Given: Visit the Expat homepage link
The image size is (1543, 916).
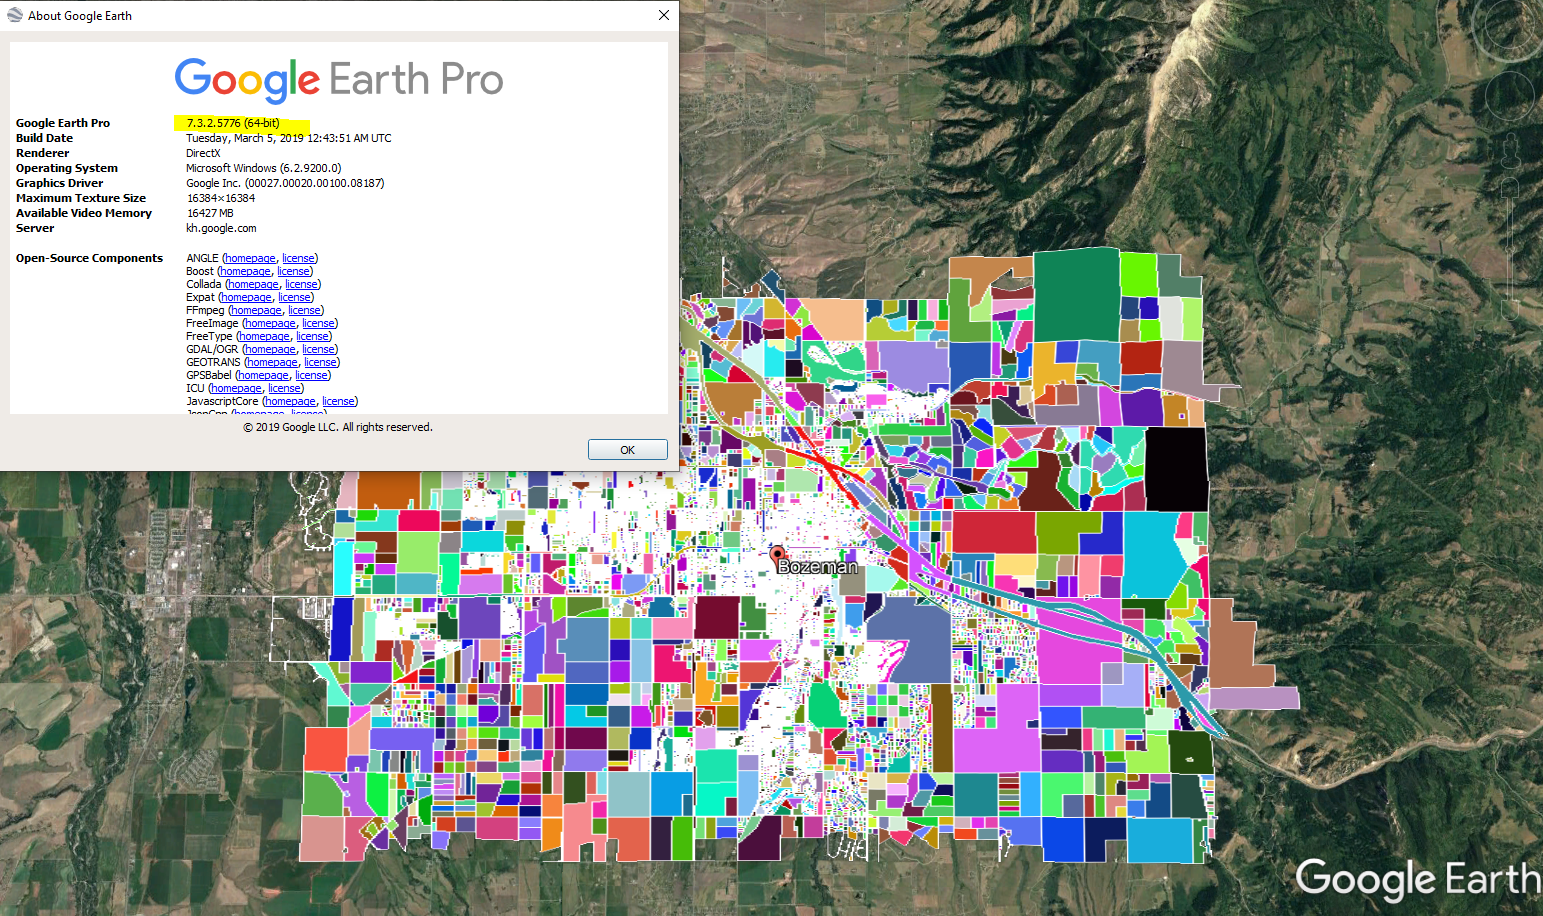Looking at the screenshot, I should (x=246, y=297).
